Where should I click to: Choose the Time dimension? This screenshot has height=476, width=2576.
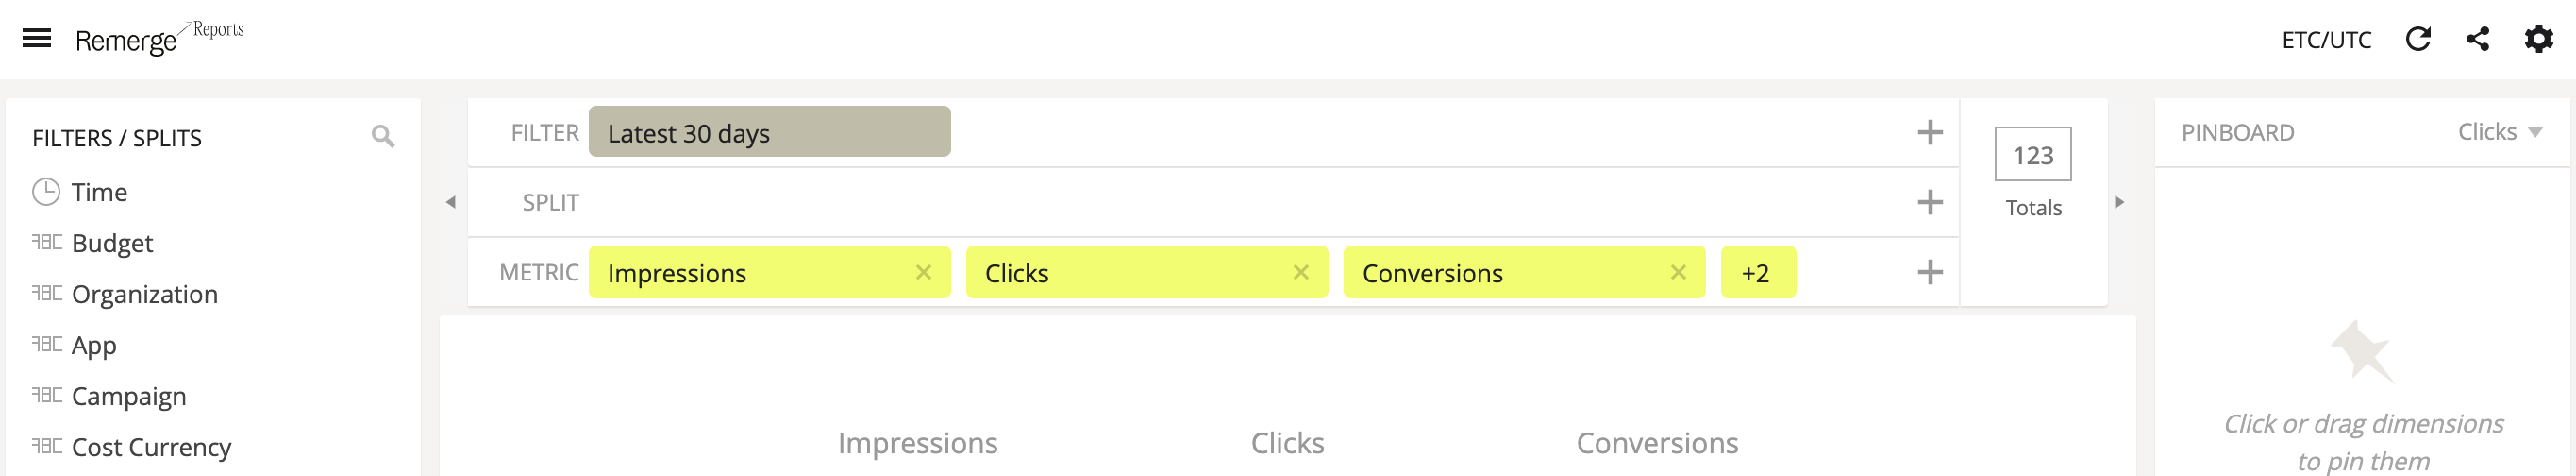click(98, 192)
